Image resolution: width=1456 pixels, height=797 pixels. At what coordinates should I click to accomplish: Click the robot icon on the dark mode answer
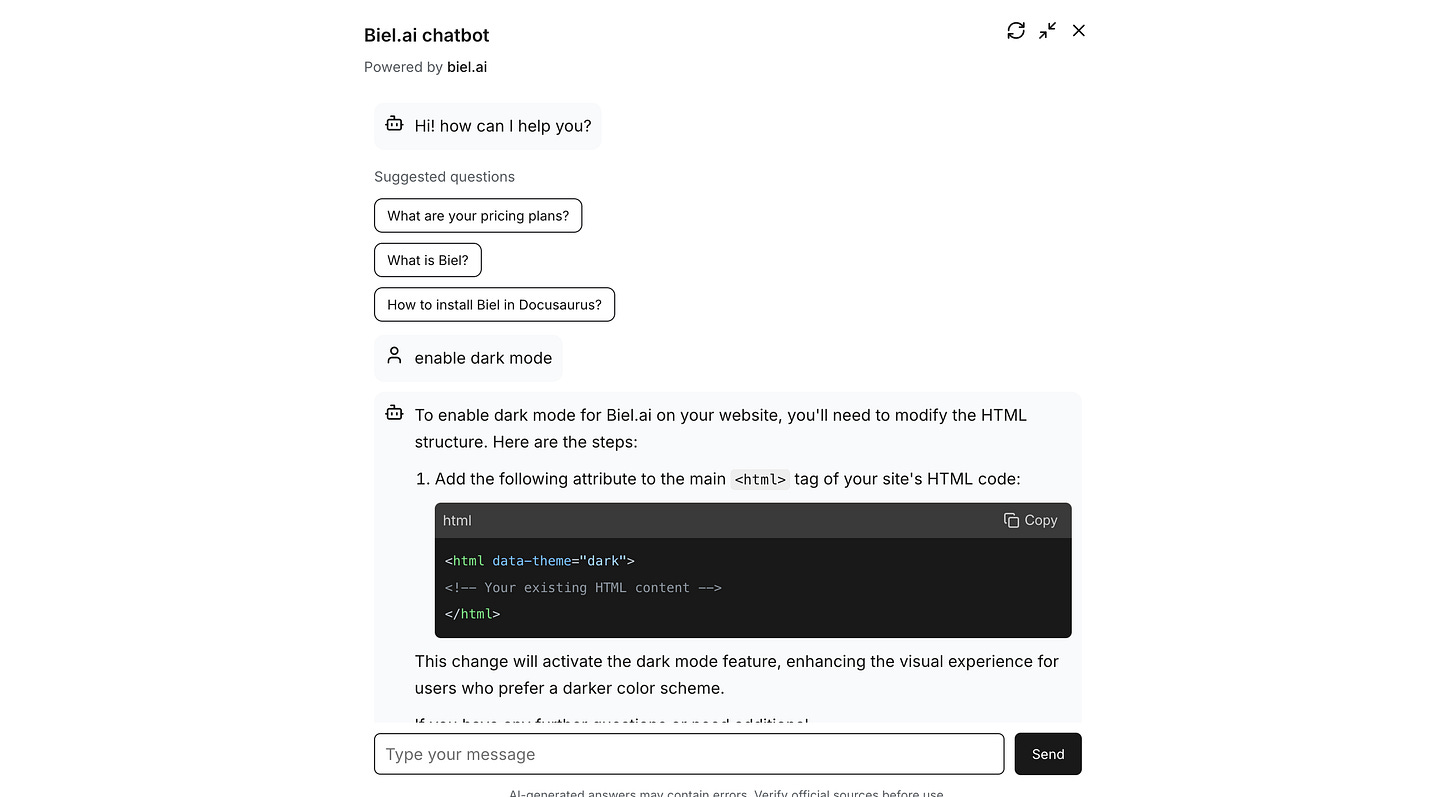coord(394,412)
